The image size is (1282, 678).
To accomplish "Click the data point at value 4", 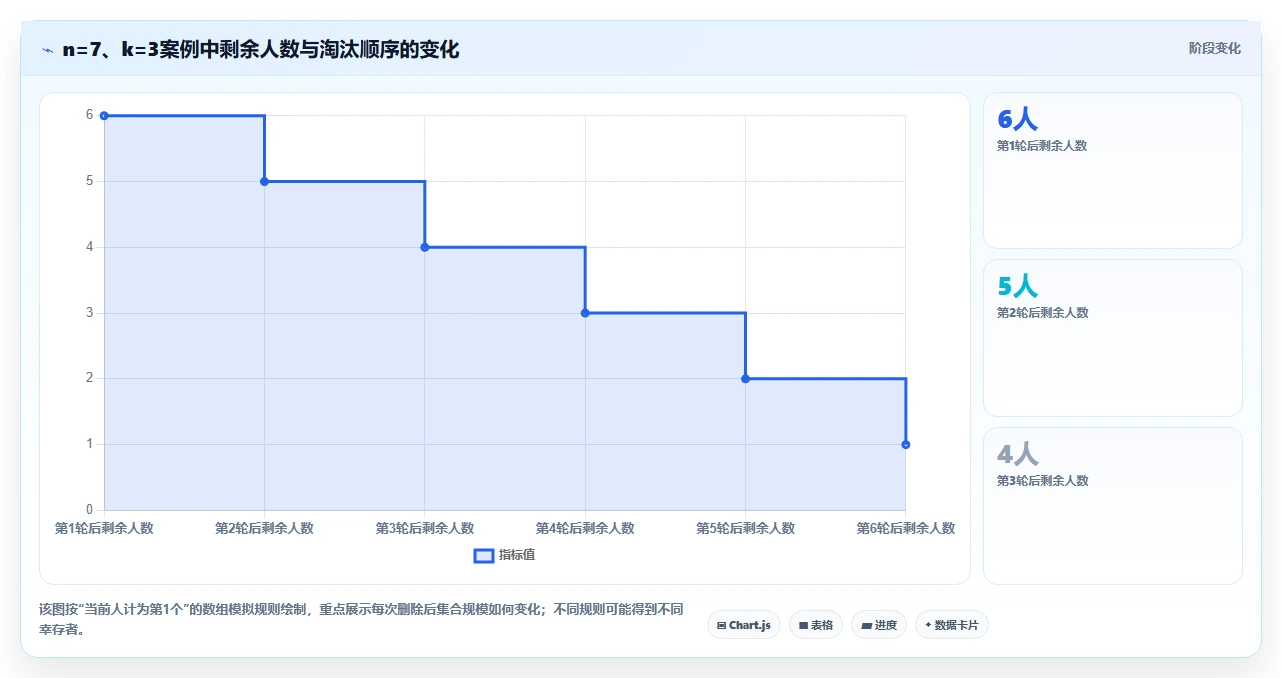I will click(x=425, y=247).
